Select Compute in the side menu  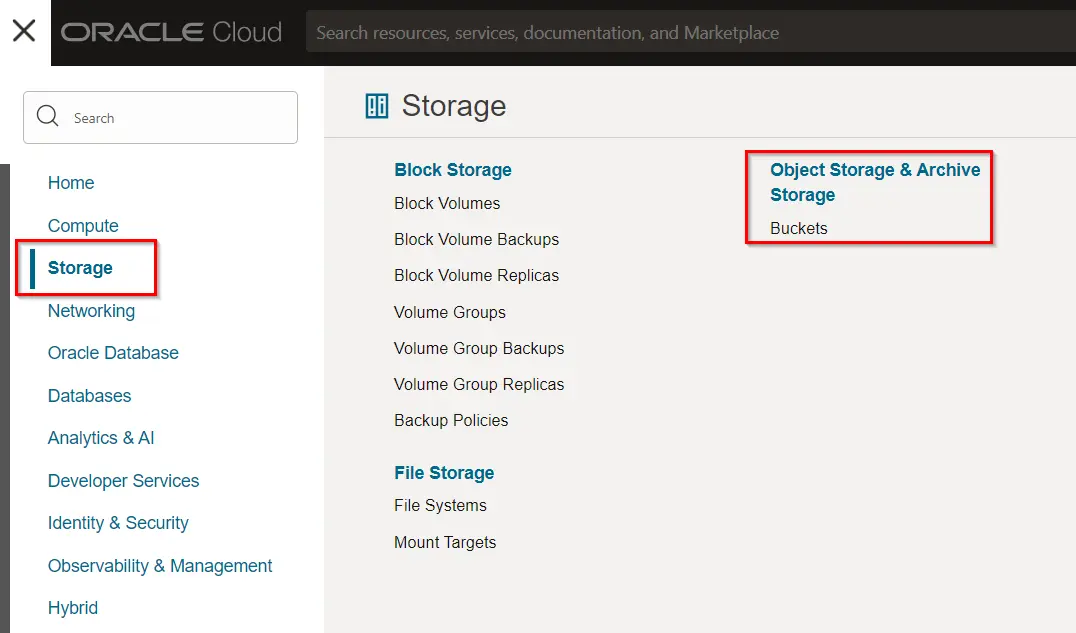coord(83,226)
